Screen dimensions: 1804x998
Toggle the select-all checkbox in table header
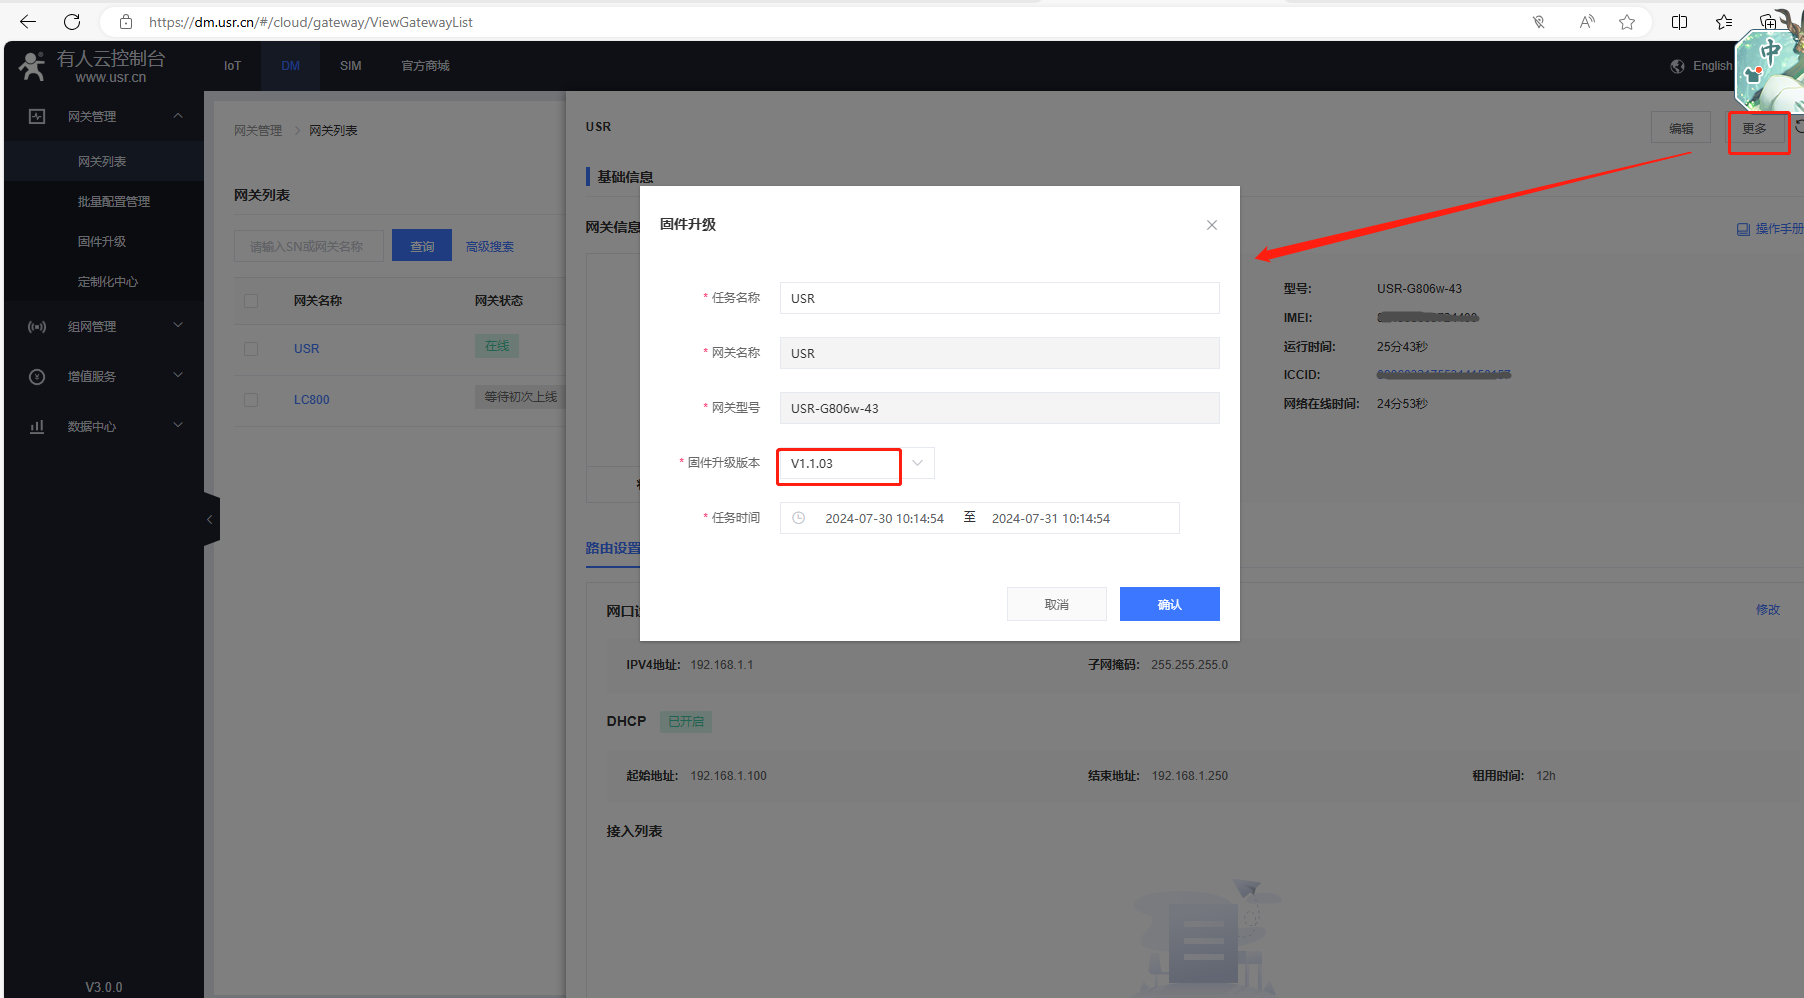pyautogui.click(x=251, y=301)
